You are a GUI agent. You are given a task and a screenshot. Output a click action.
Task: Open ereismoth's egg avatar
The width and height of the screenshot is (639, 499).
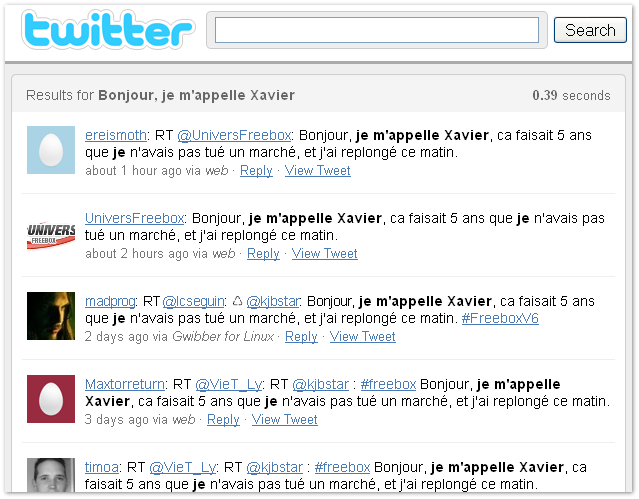coord(51,150)
